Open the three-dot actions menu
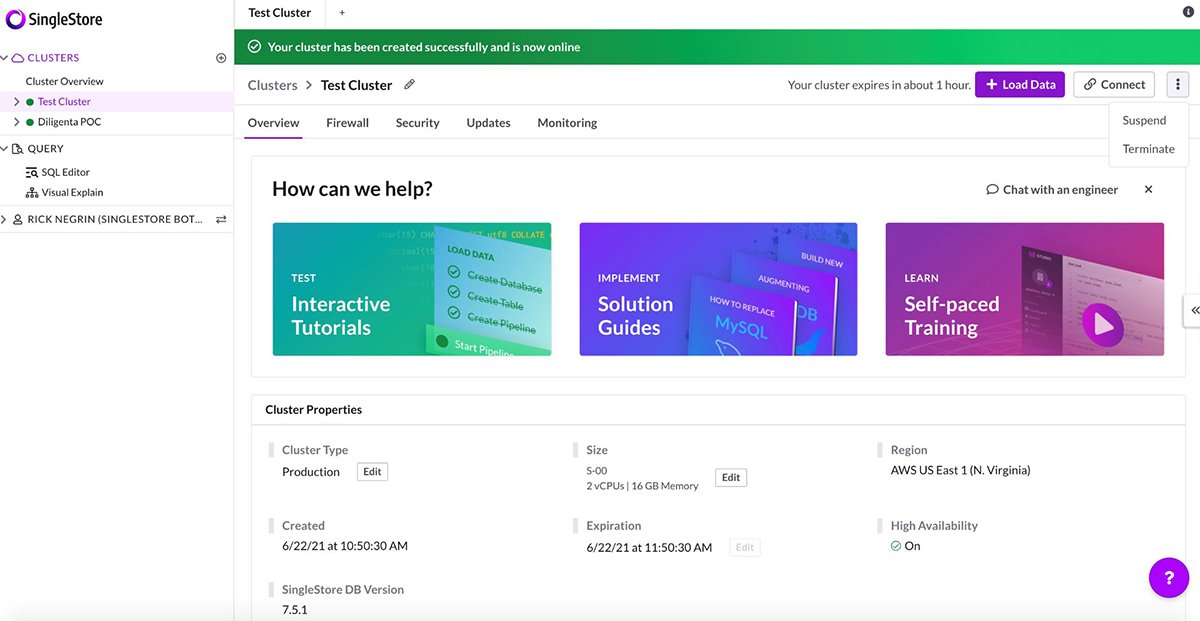Image resolution: width=1200 pixels, height=621 pixels. (x=1178, y=84)
